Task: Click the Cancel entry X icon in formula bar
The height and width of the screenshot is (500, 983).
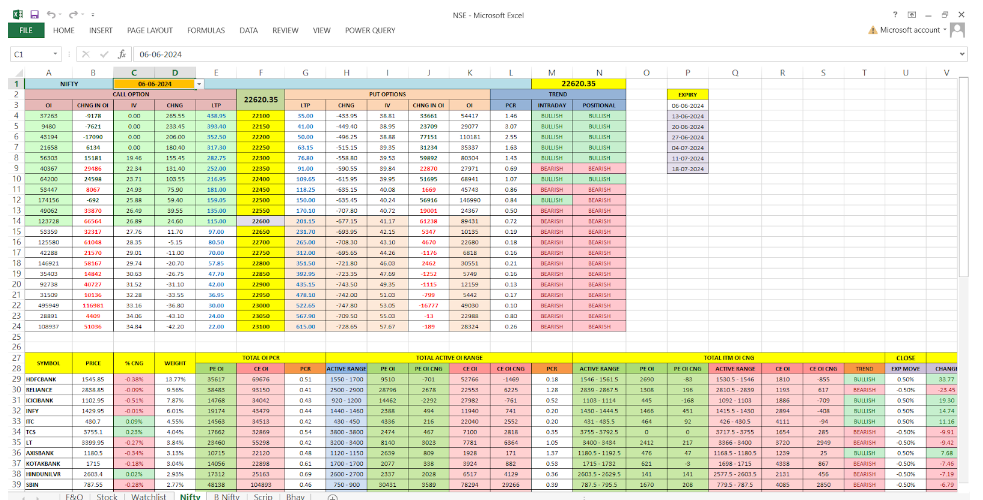Action: pos(87,54)
